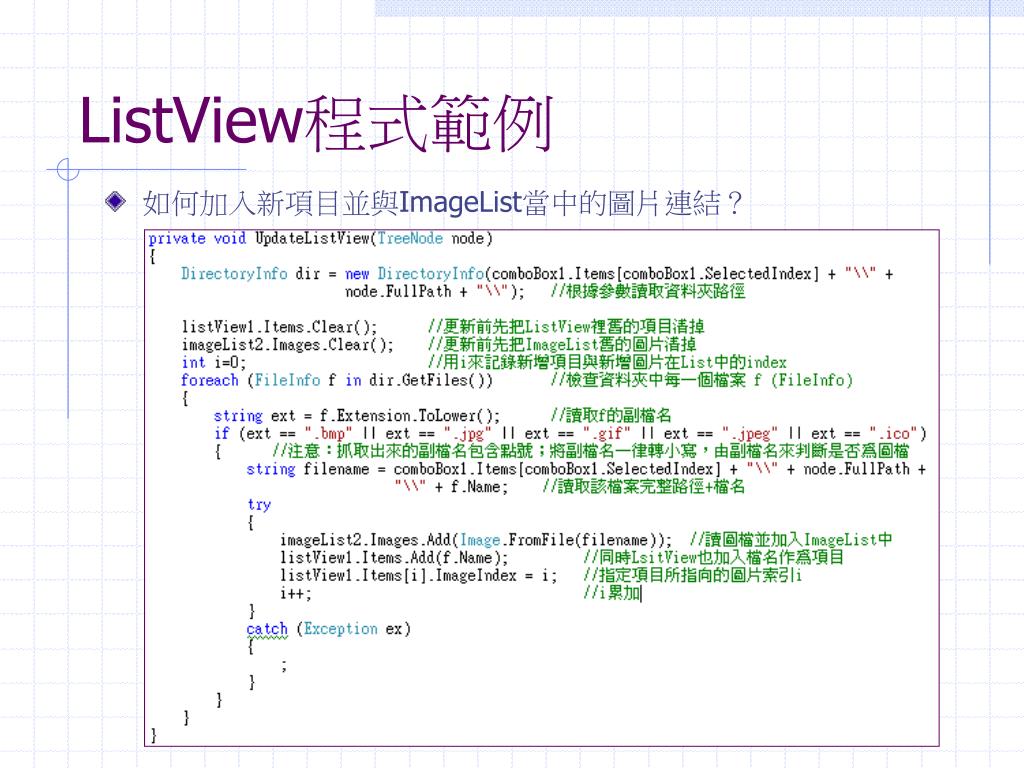The image size is (1024, 768).
Task: Click the statement "listView1.Items[i].ImageIndex = i;"
Action: click(x=419, y=575)
